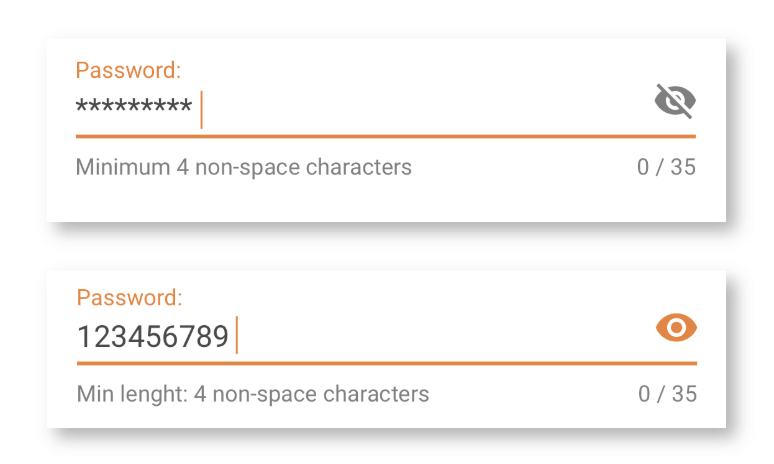The image size is (774, 464).
Task: Hide the password using orange eye icon
Action: (x=676, y=328)
